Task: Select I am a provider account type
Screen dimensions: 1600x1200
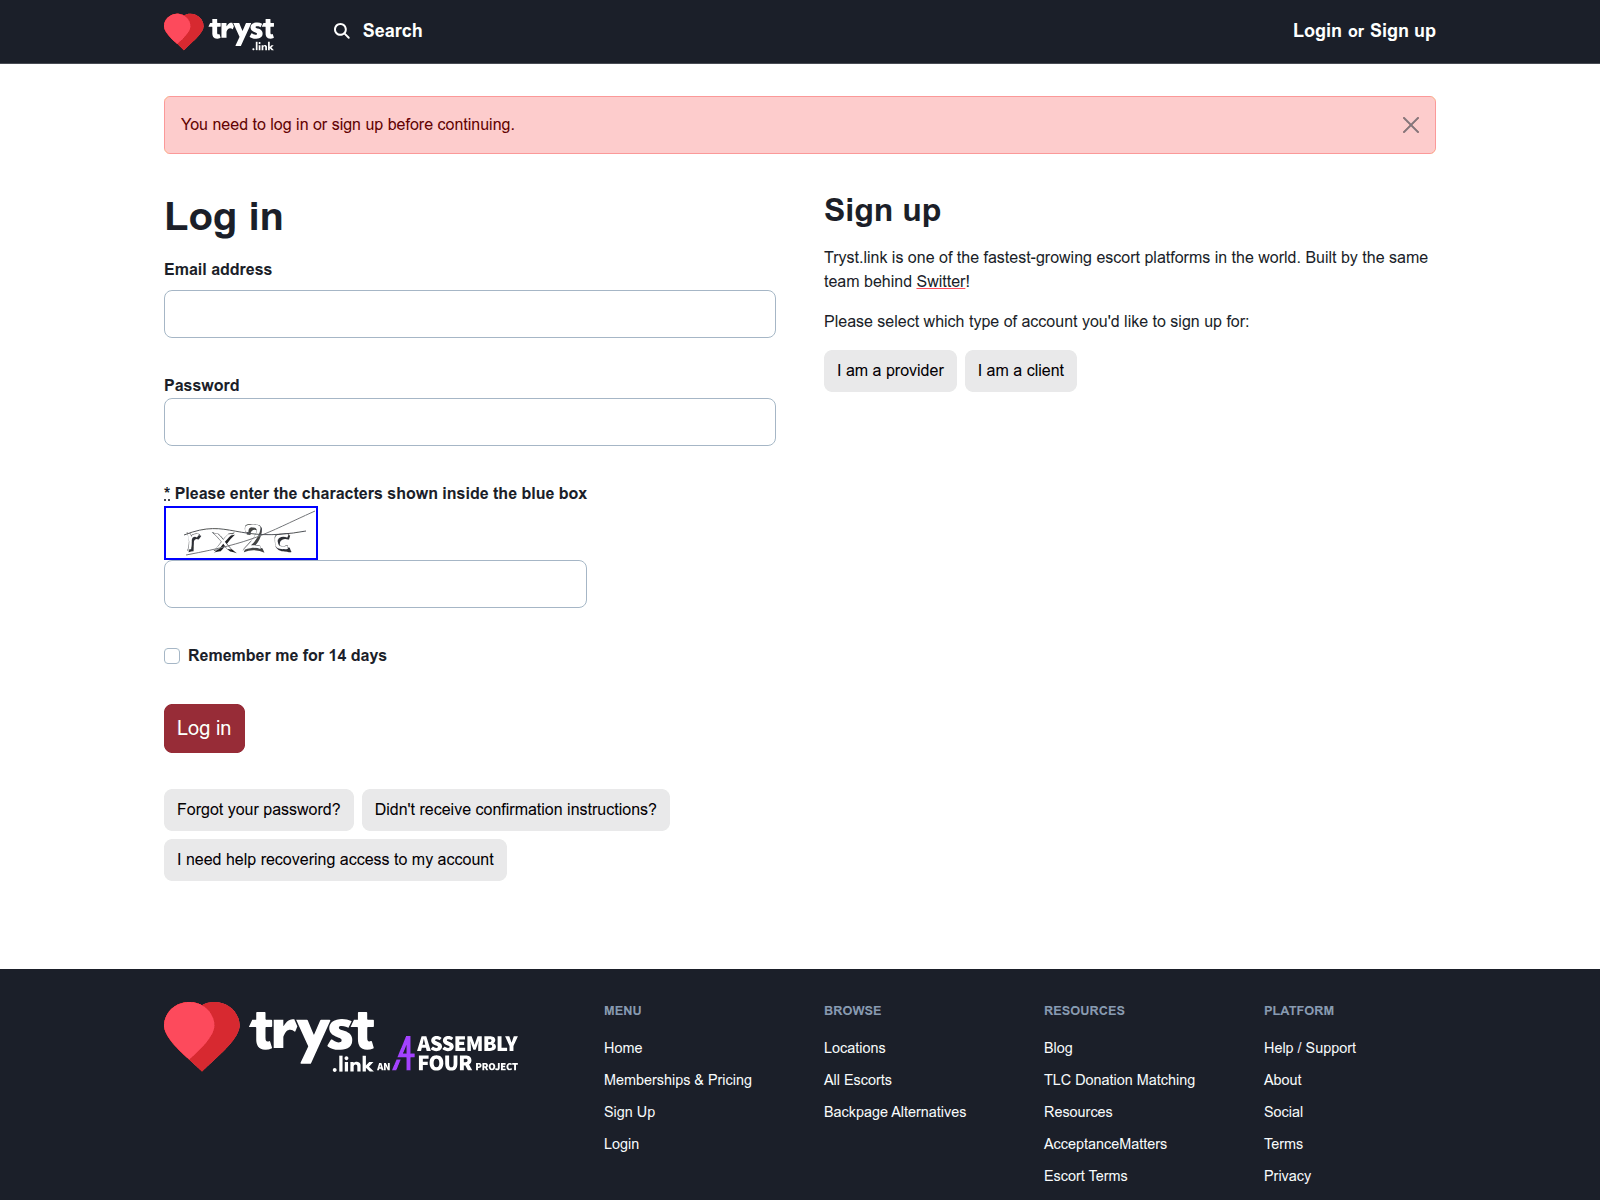Action: coord(889,370)
